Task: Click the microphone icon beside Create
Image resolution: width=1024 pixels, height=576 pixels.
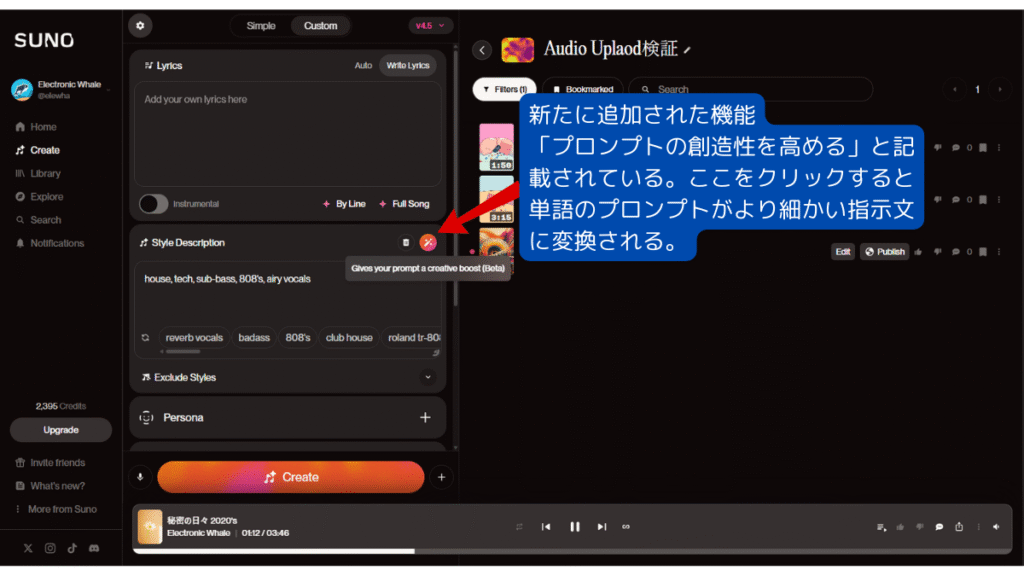Action: point(140,477)
